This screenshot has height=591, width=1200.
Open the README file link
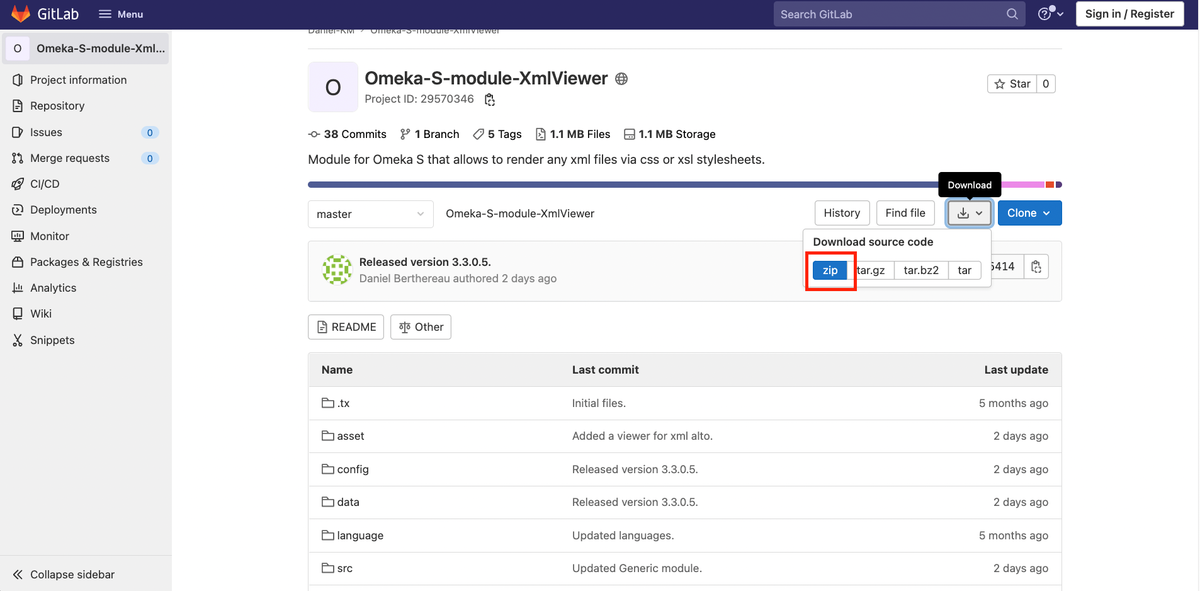click(x=346, y=327)
